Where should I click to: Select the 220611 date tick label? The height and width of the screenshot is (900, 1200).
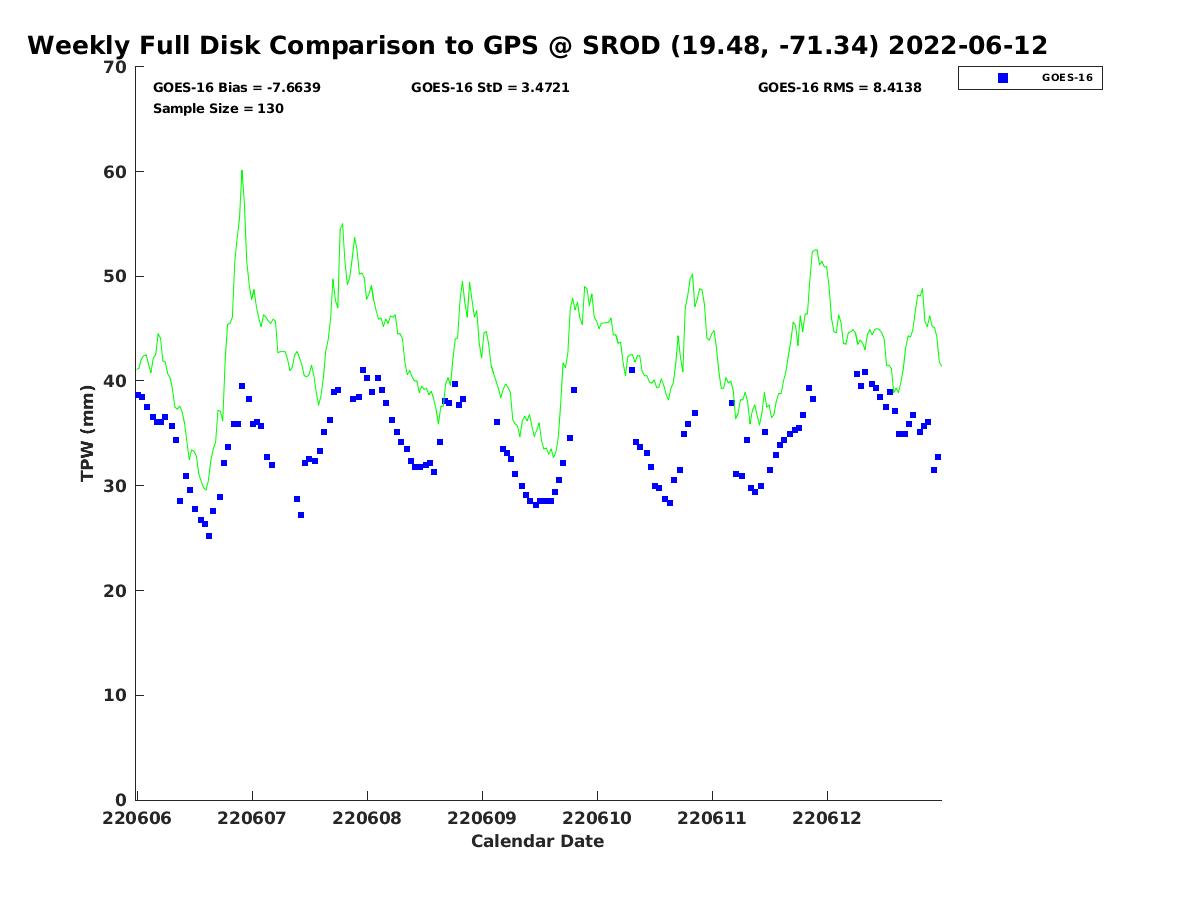712,818
